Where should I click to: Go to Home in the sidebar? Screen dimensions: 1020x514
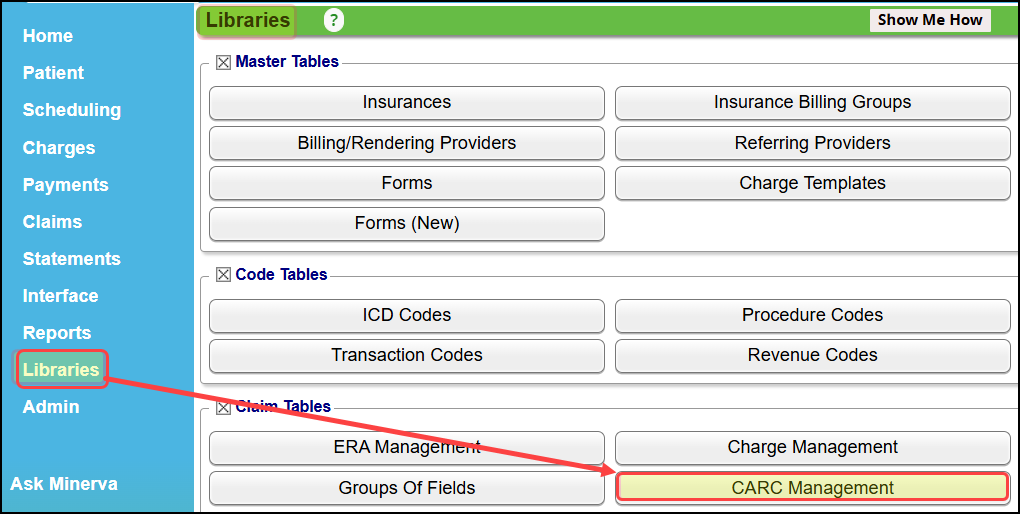47,36
